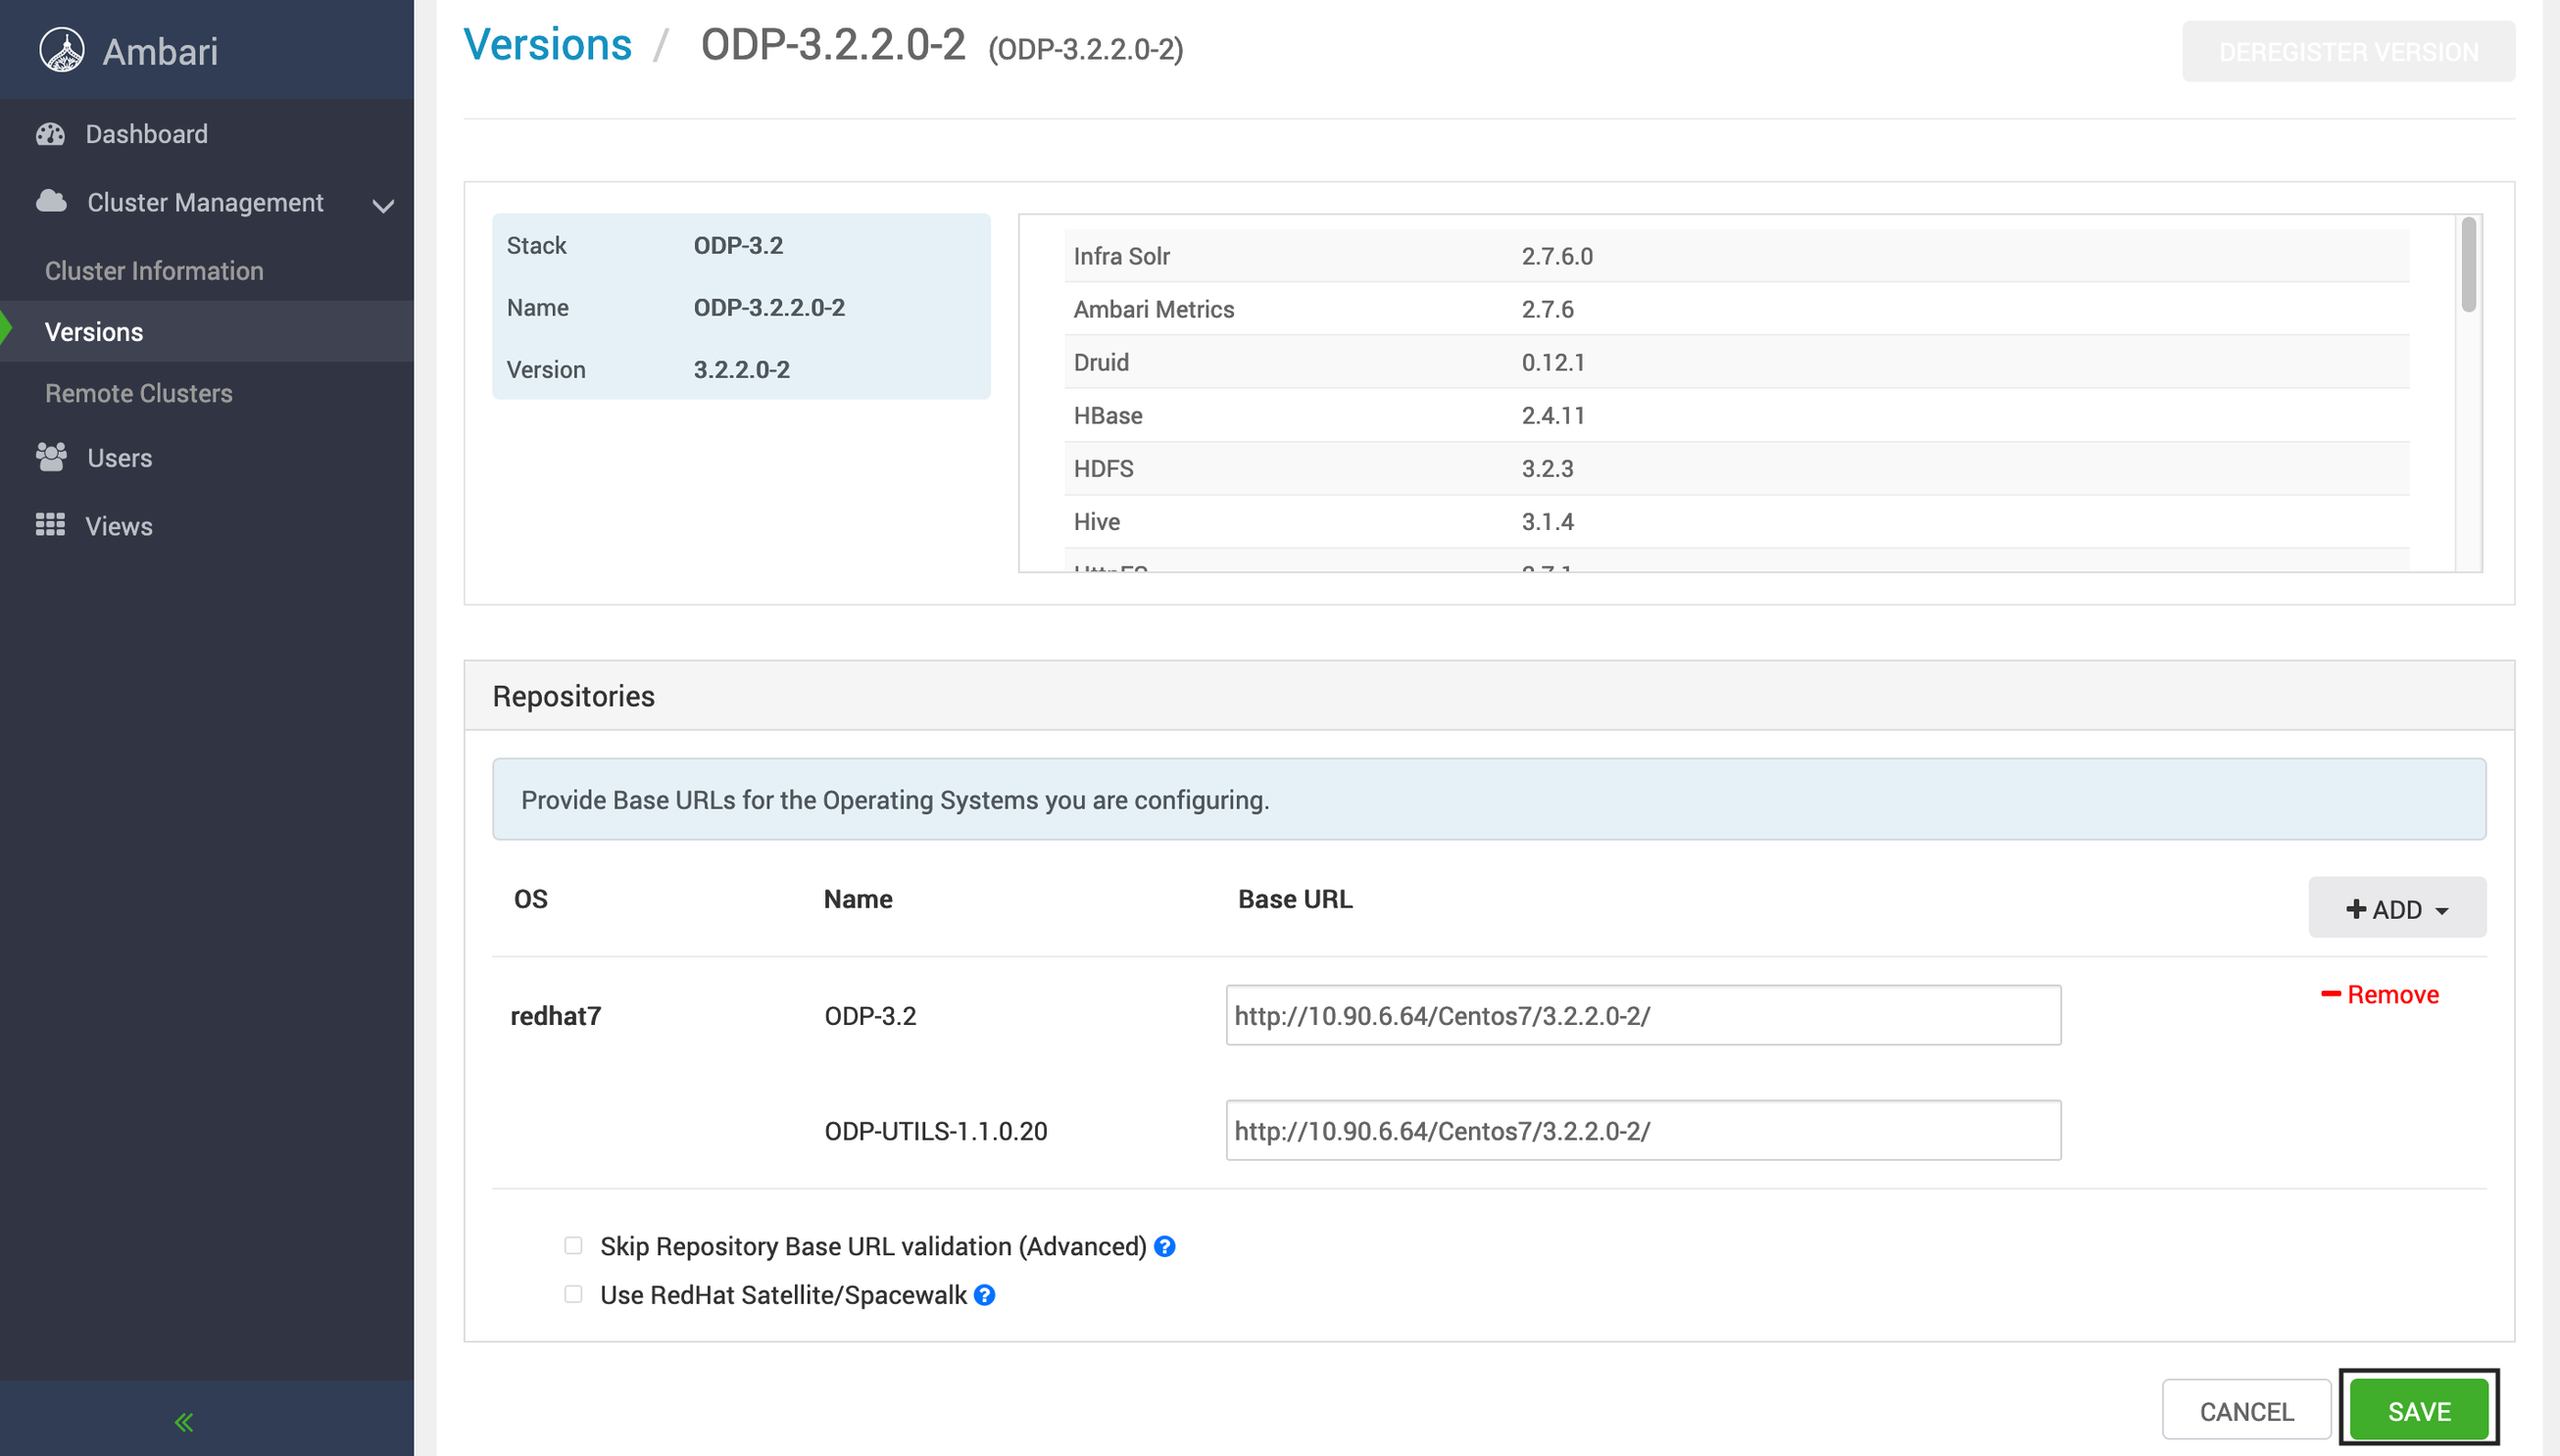This screenshot has height=1456, width=2560.
Task: Open help for RedHat Satellite/Spacewalk
Action: 985,1295
